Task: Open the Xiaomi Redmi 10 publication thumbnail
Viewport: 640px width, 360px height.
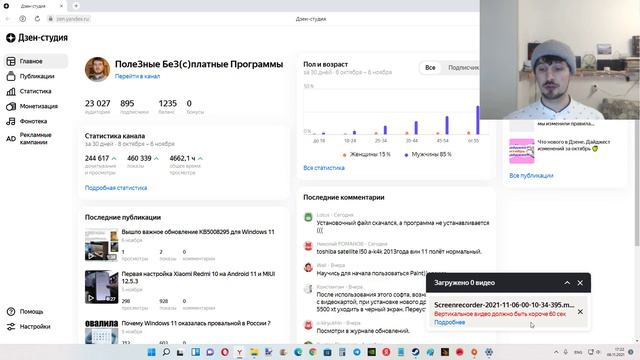Action: click(101, 287)
